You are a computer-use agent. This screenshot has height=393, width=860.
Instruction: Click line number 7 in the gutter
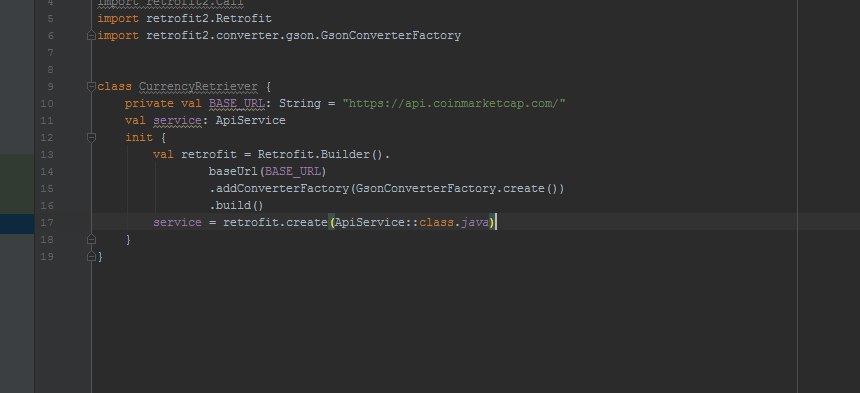tap(50, 53)
